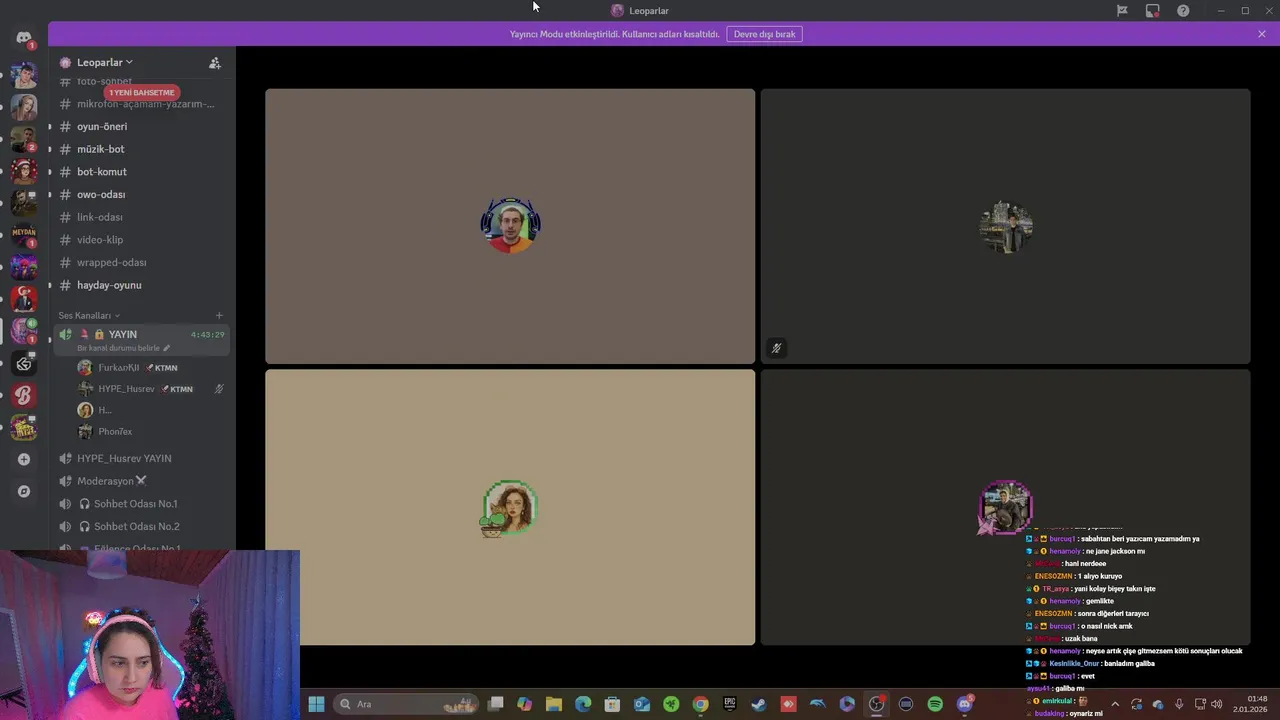This screenshot has height=720, width=1280.
Task: Expand threads of hayday-oyunu channel
Action: click(x=50, y=285)
